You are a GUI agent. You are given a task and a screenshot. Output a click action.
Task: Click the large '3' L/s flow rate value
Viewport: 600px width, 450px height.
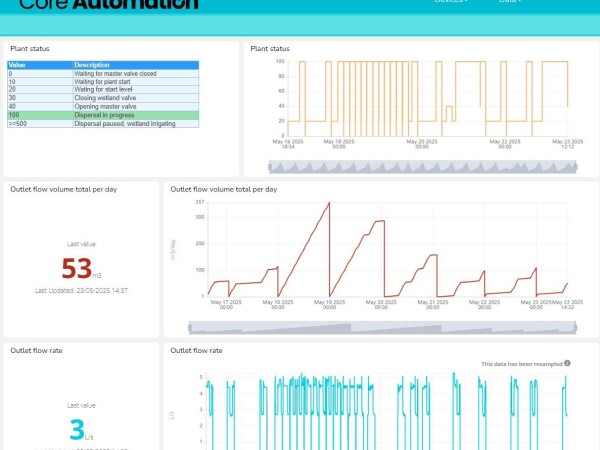[x=77, y=429]
